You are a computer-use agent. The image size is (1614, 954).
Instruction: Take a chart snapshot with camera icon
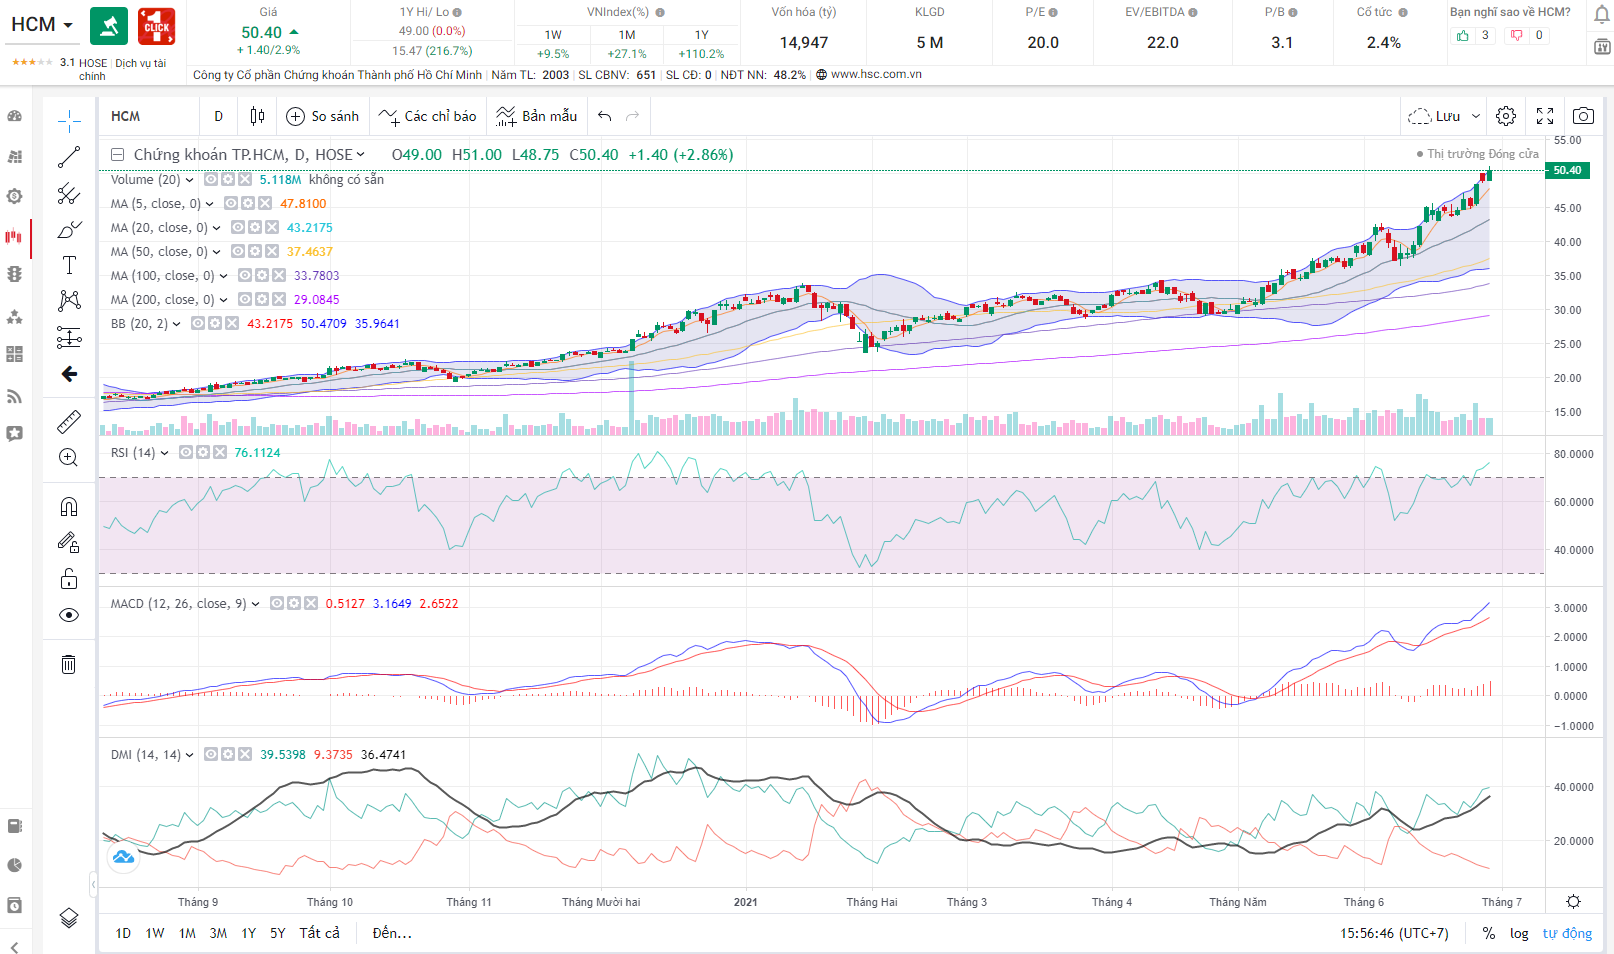tap(1583, 116)
